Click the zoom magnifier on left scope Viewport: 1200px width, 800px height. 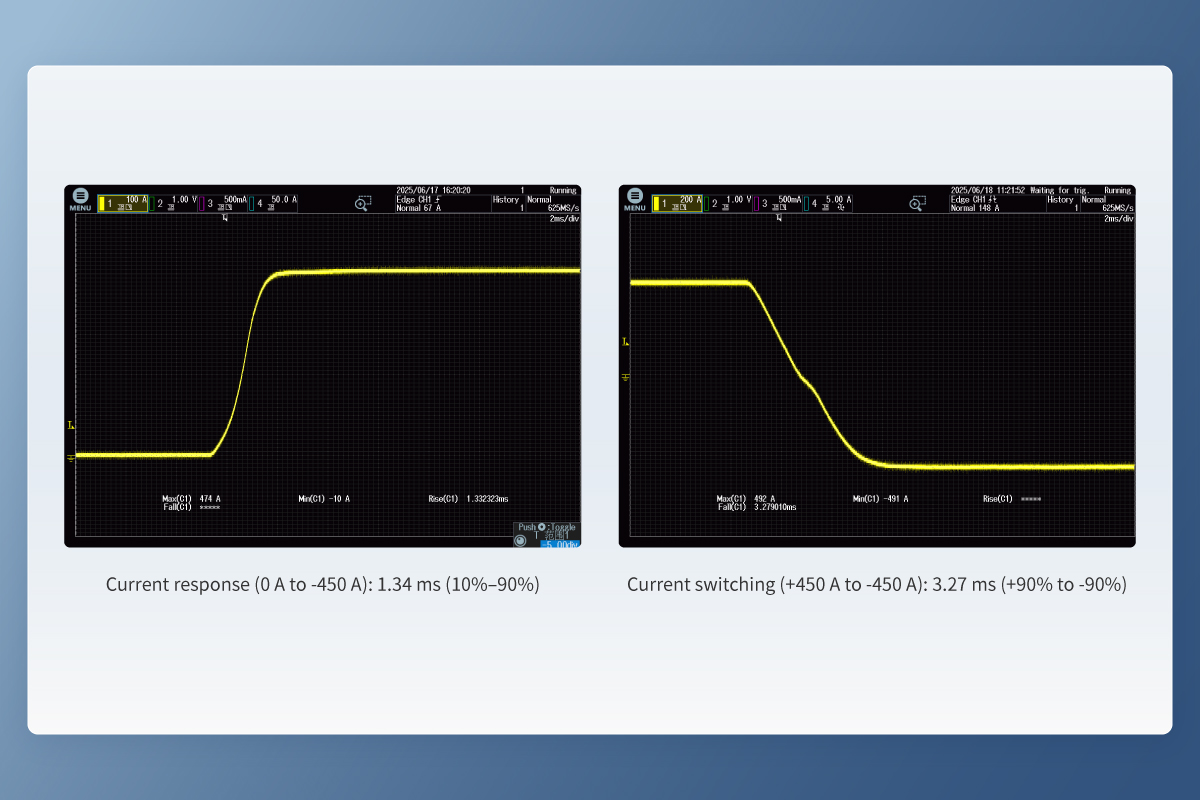point(363,203)
